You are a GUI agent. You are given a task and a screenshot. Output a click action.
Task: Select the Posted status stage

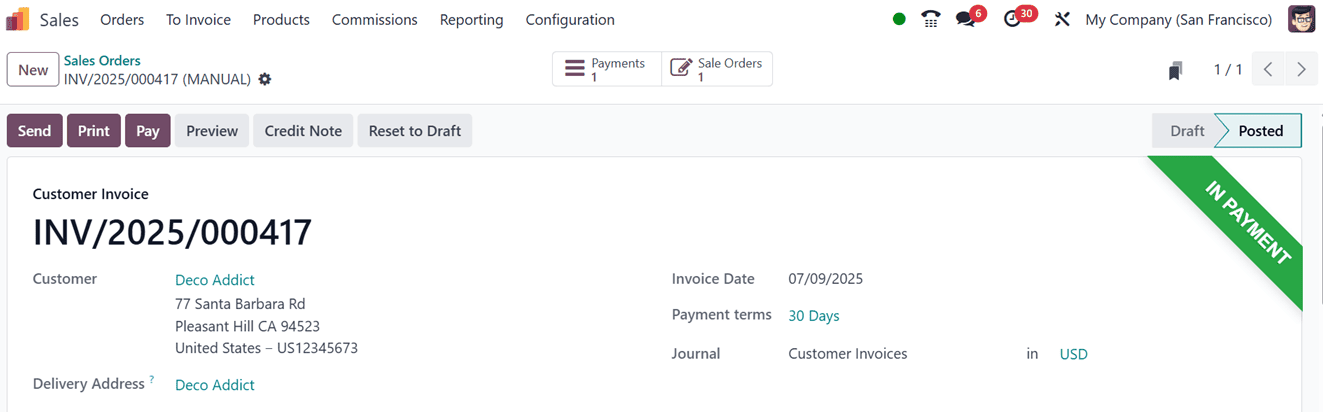(x=1260, y=131)
